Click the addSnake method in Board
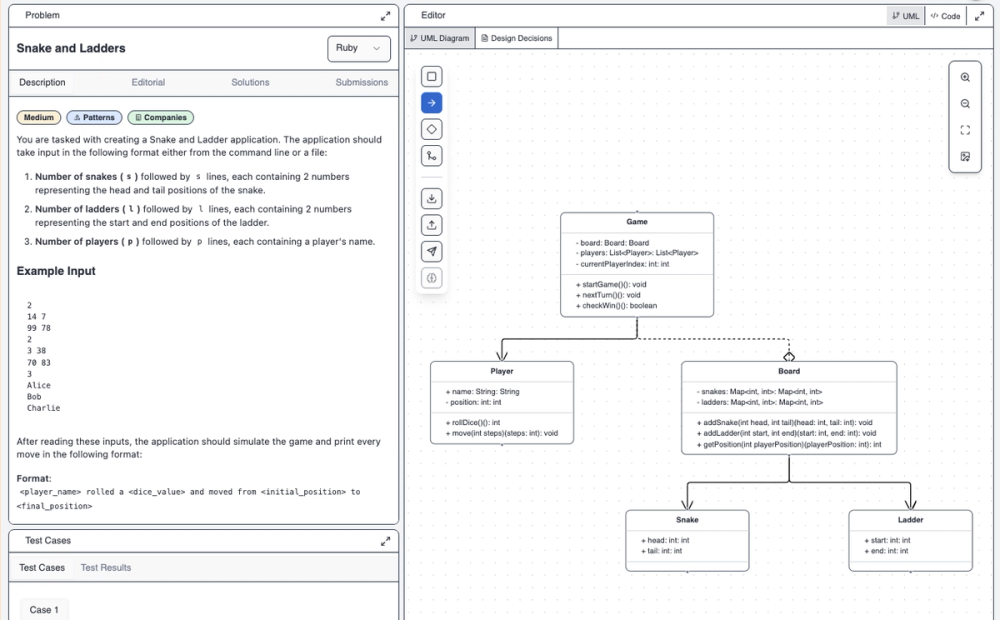This screenshot has width=1000, height=620. (x=784, y=422)
